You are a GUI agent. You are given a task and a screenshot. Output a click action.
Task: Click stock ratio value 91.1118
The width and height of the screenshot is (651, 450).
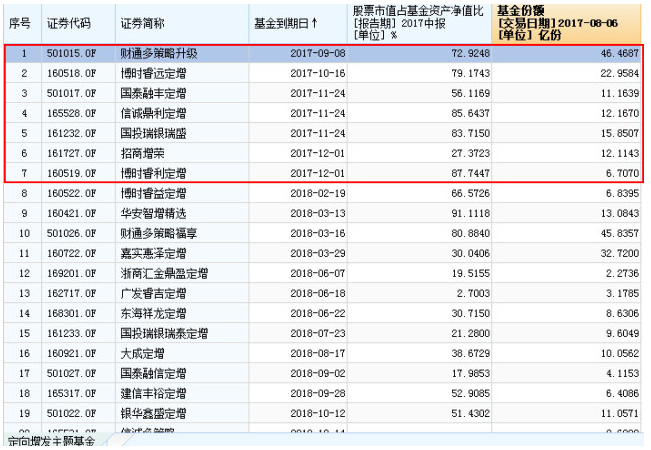(x=470, y=213)
